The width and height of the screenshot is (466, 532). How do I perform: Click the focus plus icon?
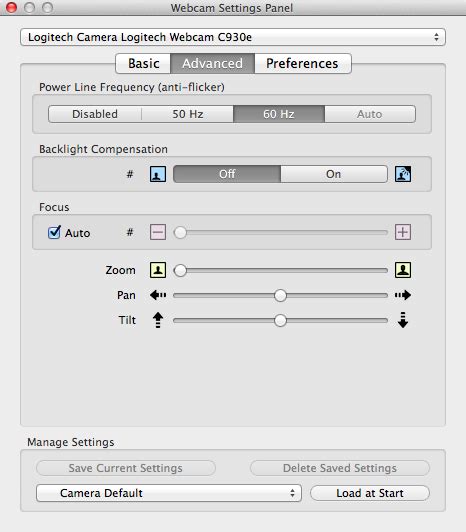(x=403, y=232)
